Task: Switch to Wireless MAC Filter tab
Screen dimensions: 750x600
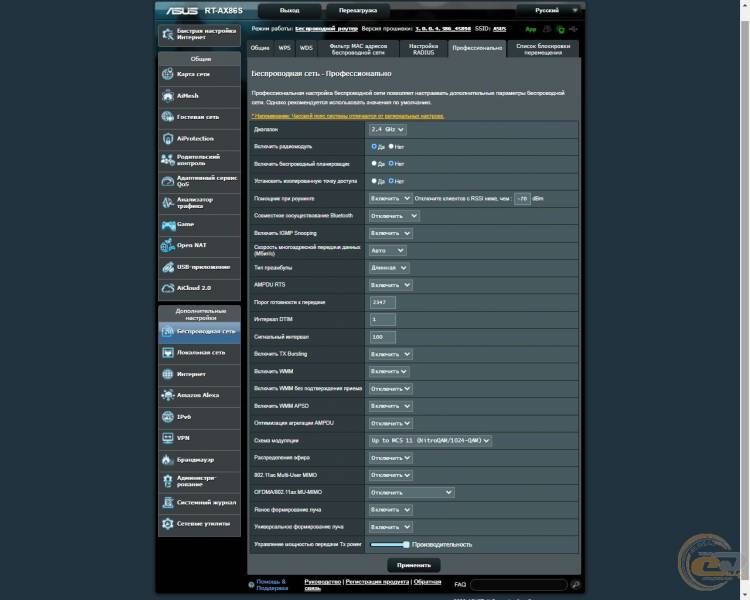Action: [x=358, y=49]
